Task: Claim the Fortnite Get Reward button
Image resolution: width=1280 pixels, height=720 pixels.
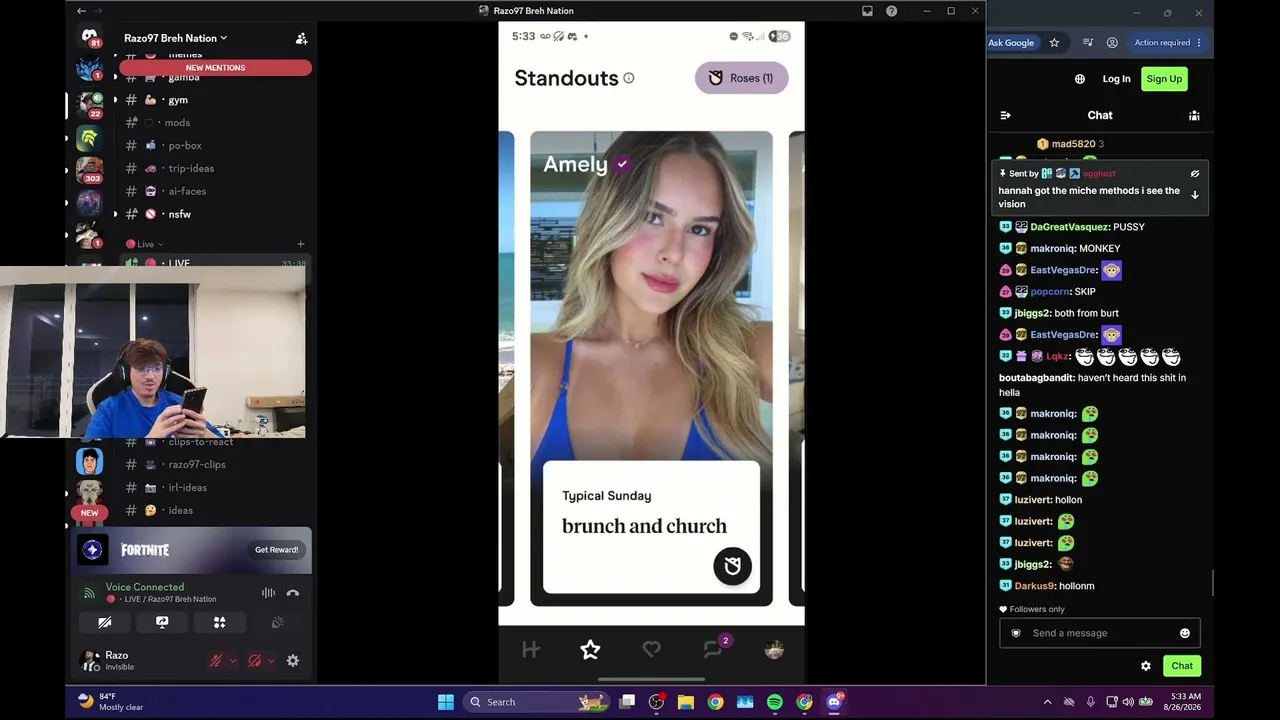Action: [276, 550]
